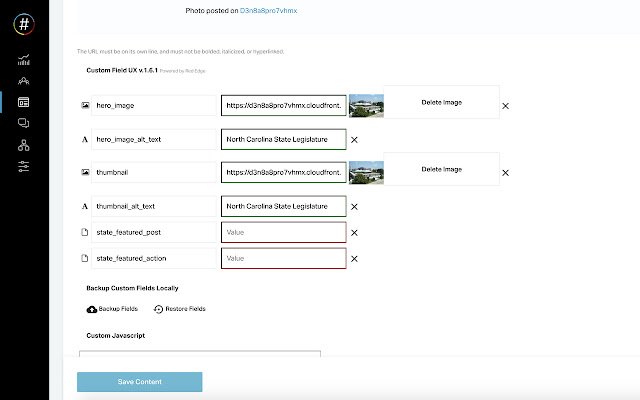Viewport: 640px width, 400px height.
Task: Click the Backup Fields label
Action: coord(118,309)
